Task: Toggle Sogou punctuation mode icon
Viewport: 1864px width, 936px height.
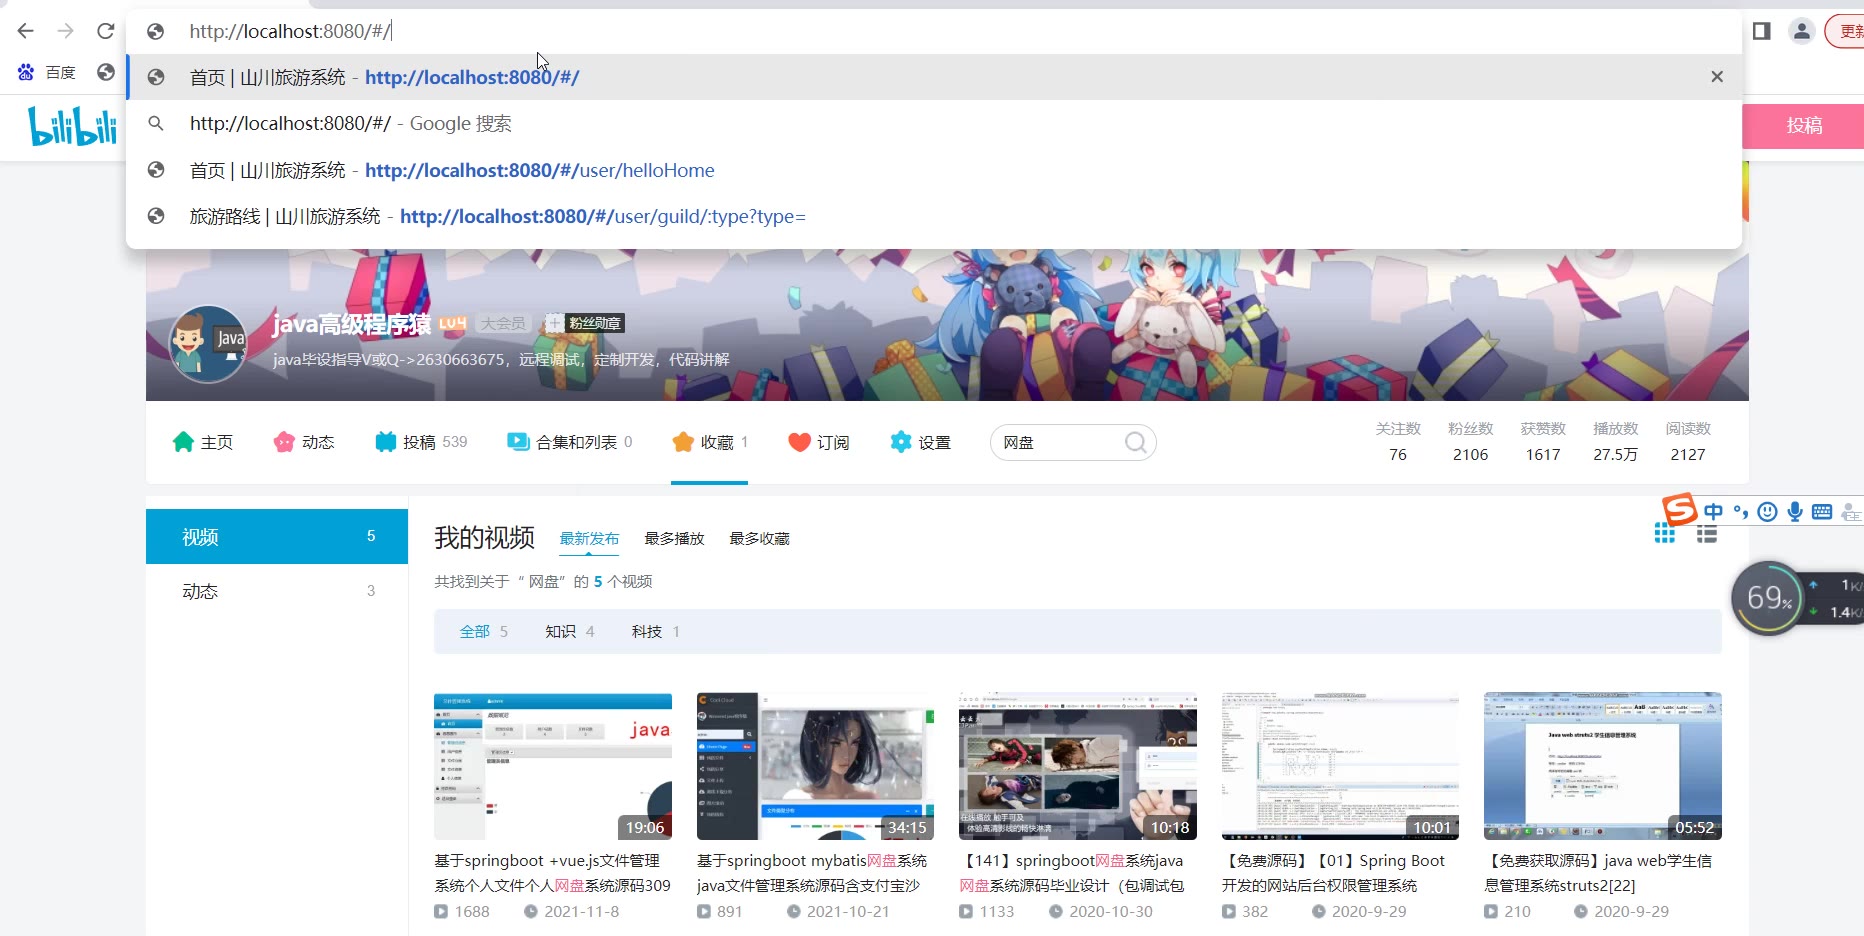Action: pos(1741,512)
